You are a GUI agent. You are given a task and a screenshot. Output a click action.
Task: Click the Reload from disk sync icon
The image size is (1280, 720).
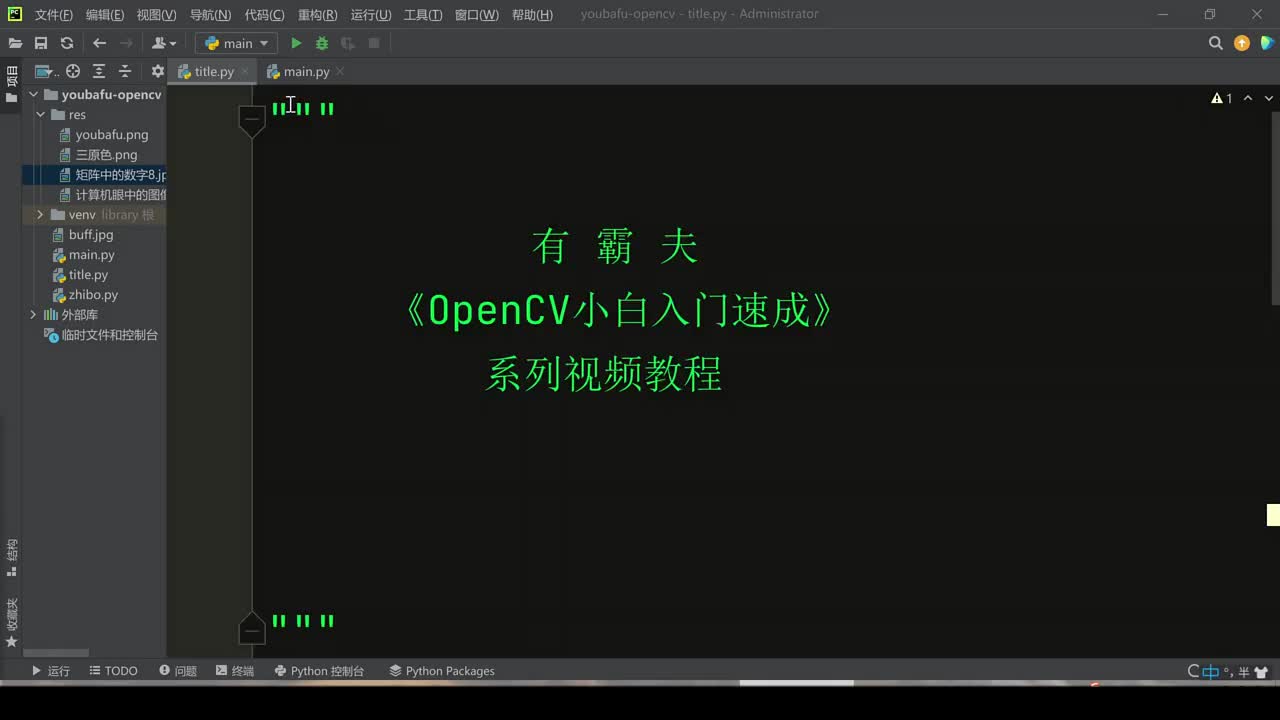pos(67,43)
